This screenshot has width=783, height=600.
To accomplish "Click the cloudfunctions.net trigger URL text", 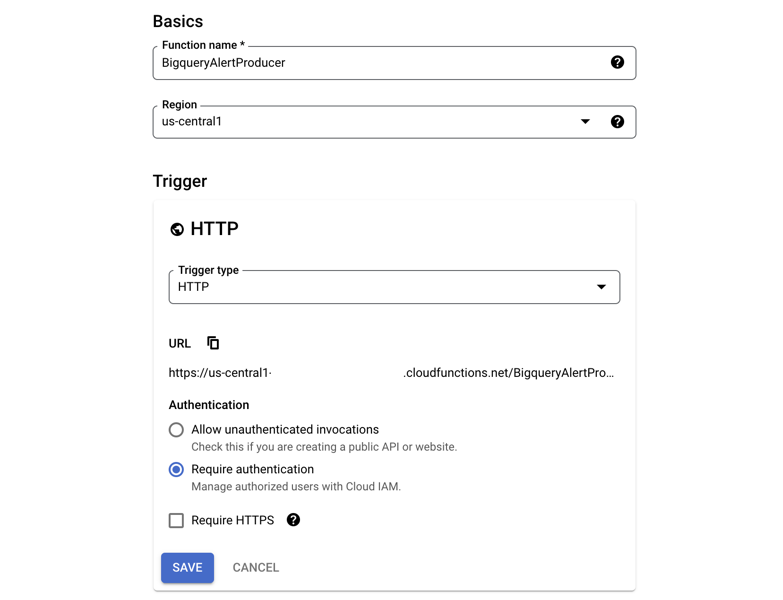I will click(x=508, y=373).
